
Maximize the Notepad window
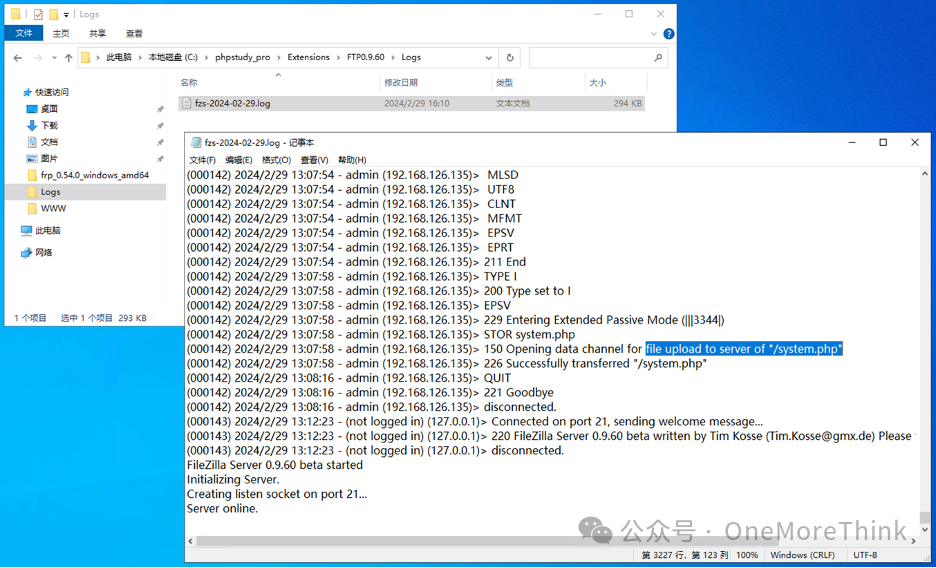click(883, 143)
